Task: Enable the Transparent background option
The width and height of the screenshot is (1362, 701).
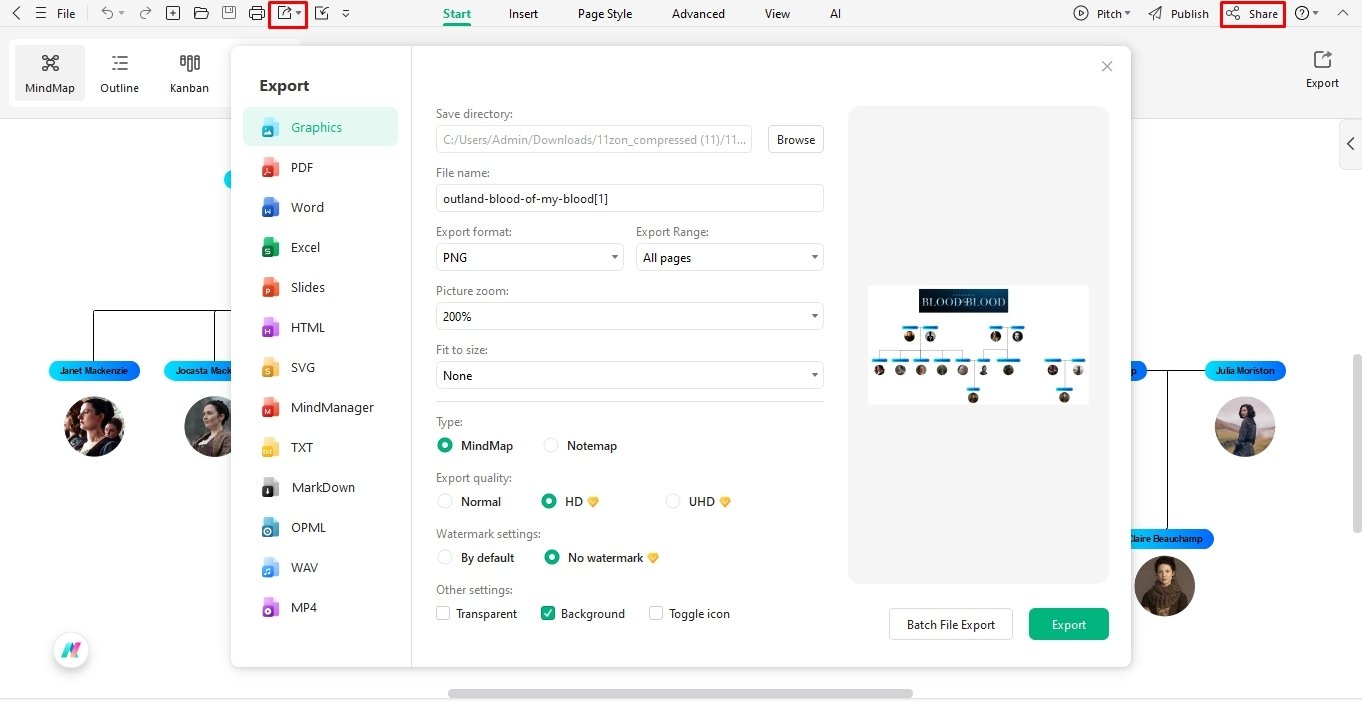Action: click(443, 613)
